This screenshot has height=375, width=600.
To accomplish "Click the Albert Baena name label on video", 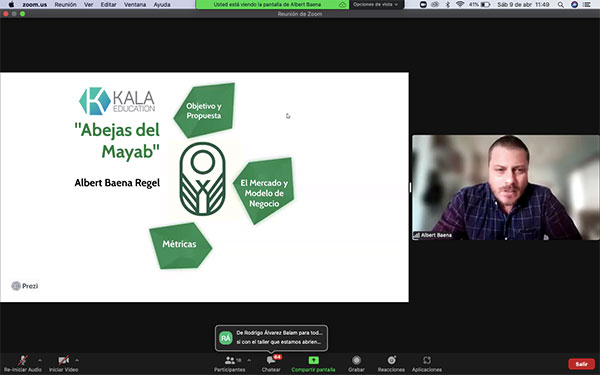I will click(x=433, y=235).
